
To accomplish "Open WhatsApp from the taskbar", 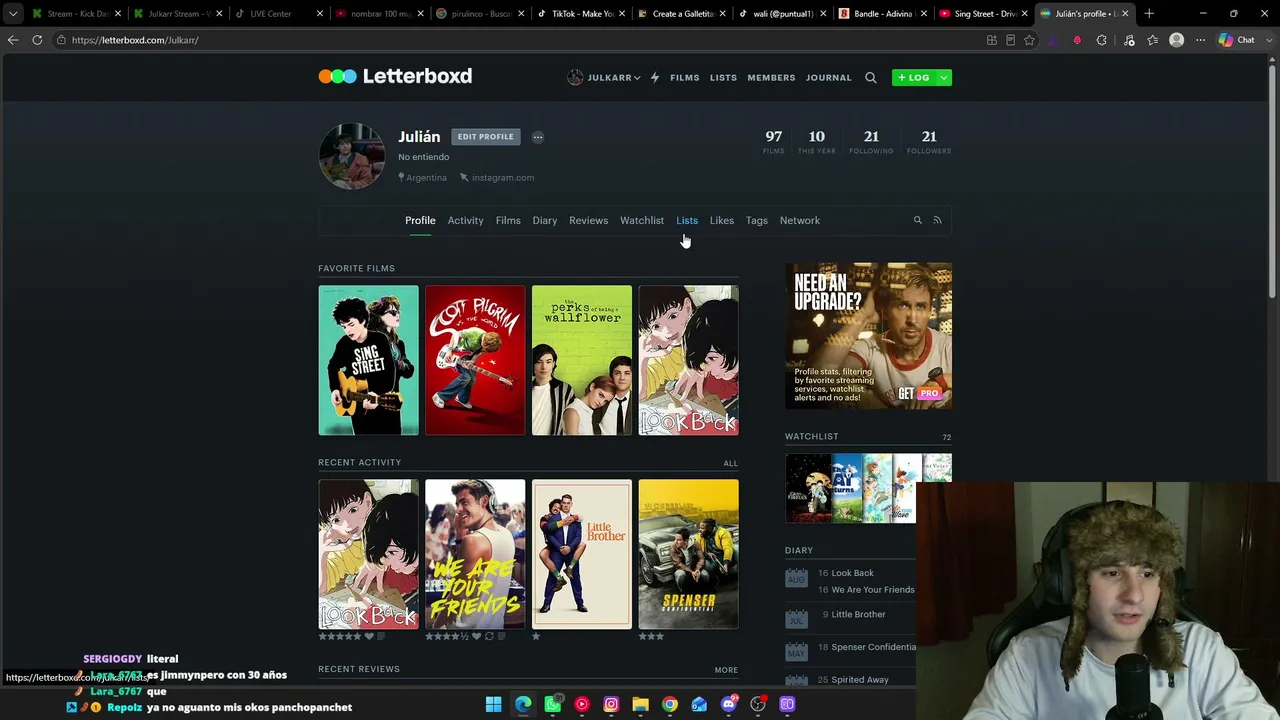I will pos(552,704).
